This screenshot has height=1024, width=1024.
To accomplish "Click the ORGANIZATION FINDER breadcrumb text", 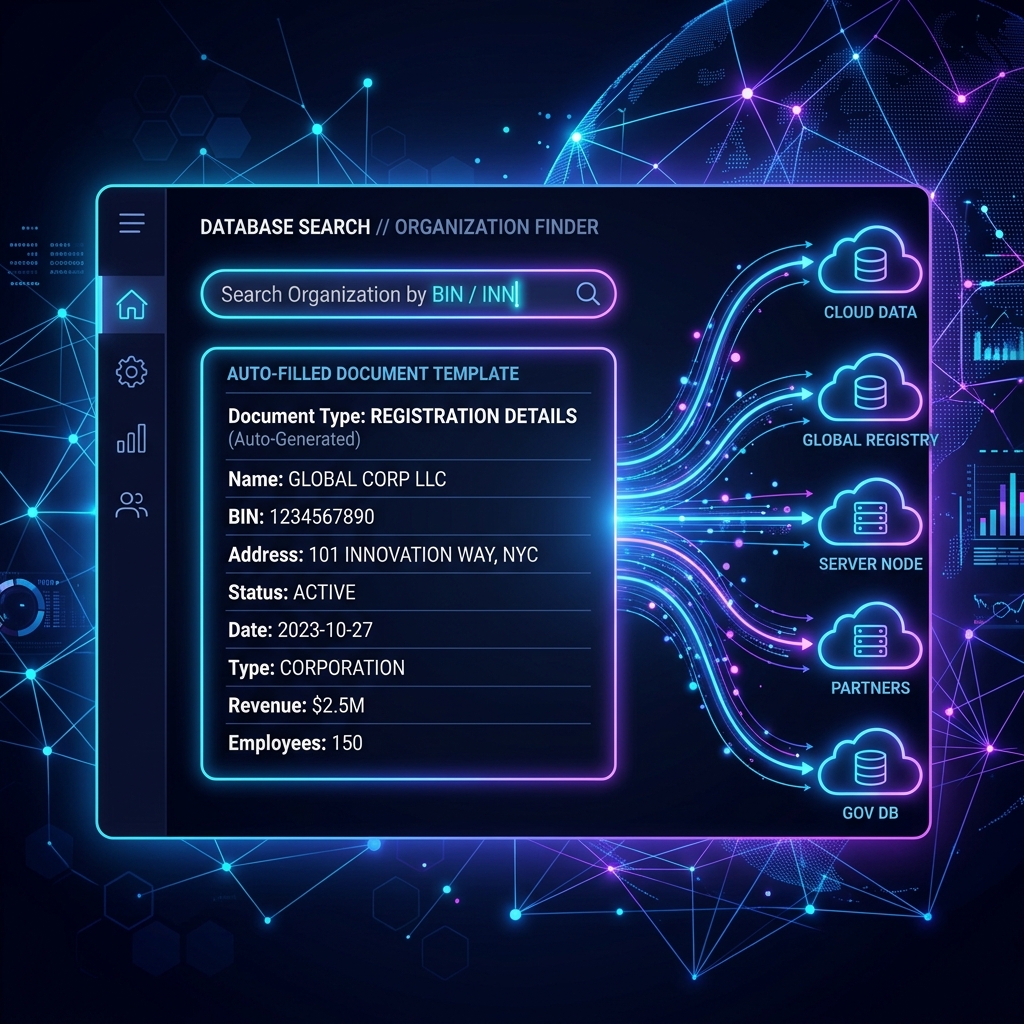I will (x=496, y=227).
